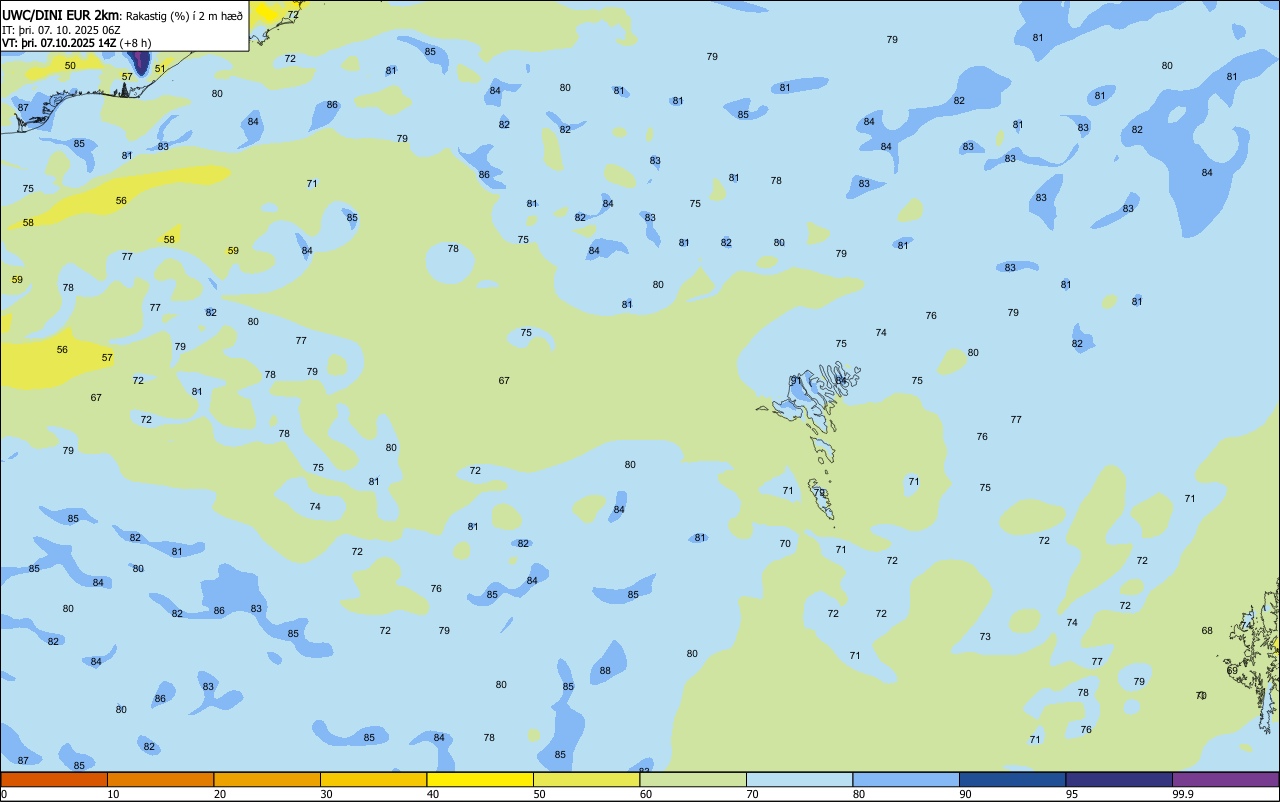1280x802 pixels.
Task: Click the humidity value '88' on the map
Action: coord(605,671)
